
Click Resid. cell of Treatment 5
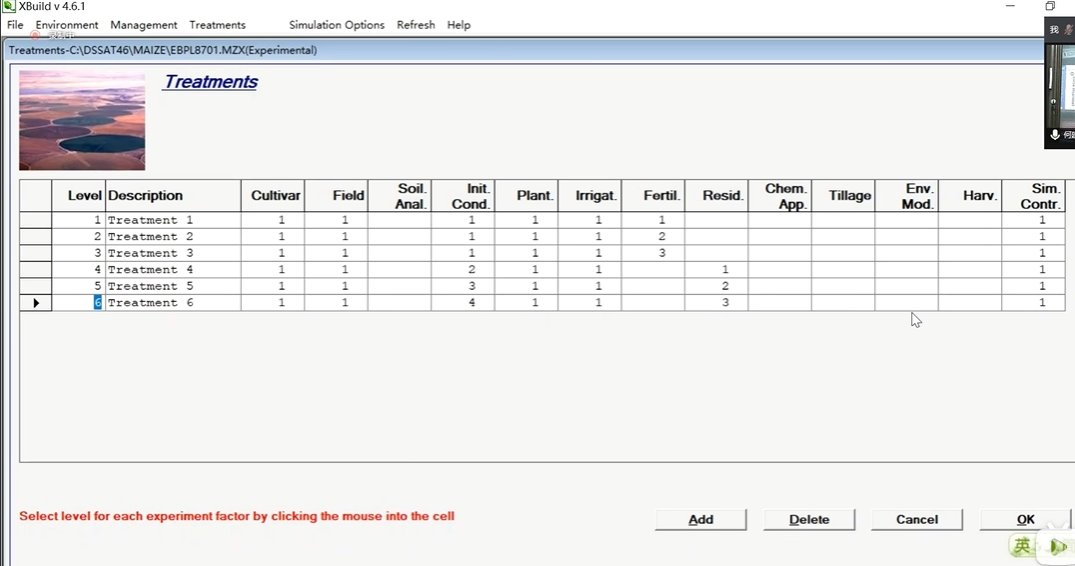pyautogui.click(x=716, y=286)
